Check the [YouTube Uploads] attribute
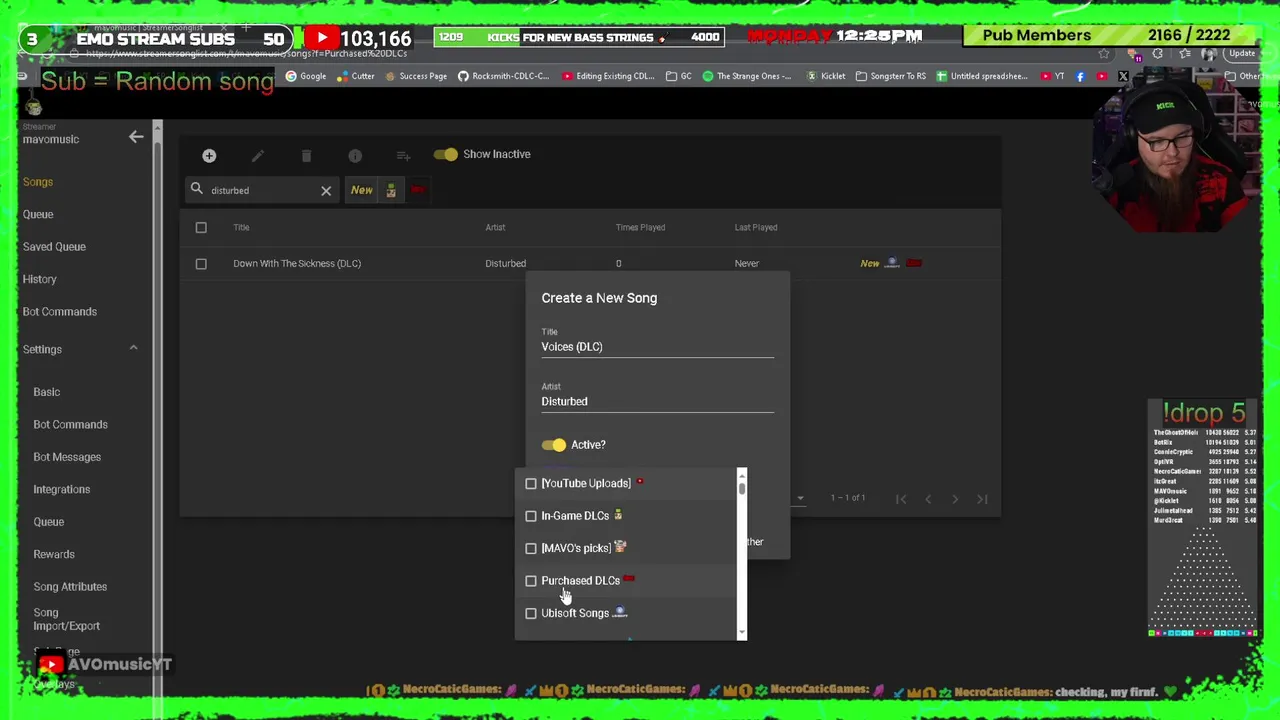This screenshot has height=720, width=1280. pos(531,483)
